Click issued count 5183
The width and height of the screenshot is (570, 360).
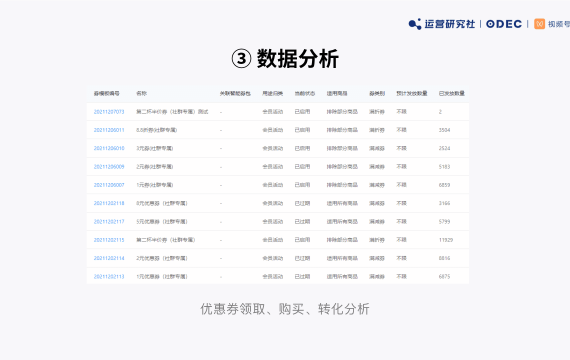coord(444,167)
